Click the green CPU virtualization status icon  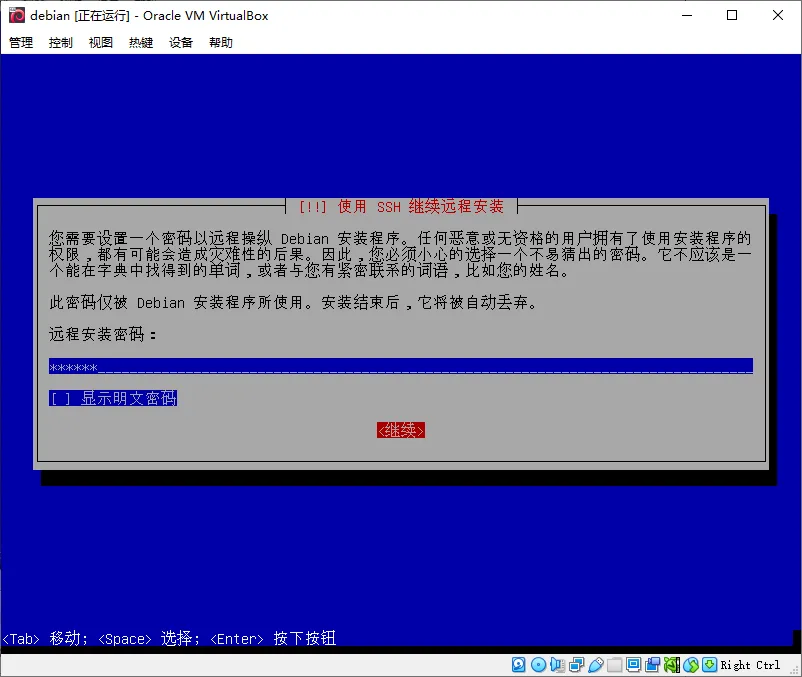[x=672, y=665]
